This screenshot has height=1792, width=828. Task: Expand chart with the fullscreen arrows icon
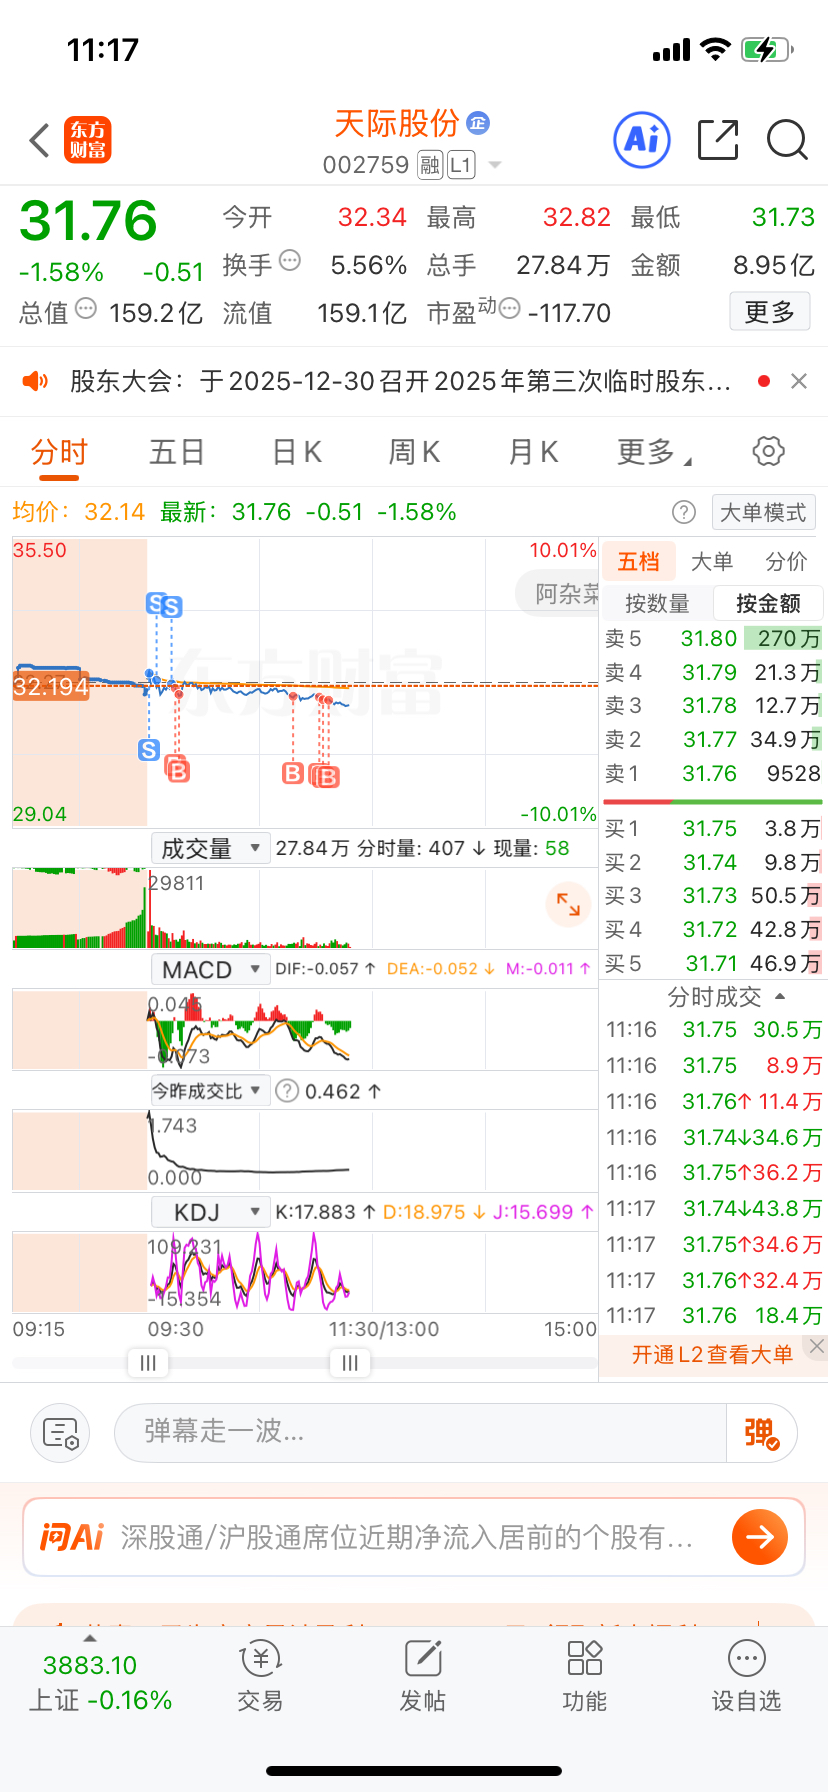point(568,904)
